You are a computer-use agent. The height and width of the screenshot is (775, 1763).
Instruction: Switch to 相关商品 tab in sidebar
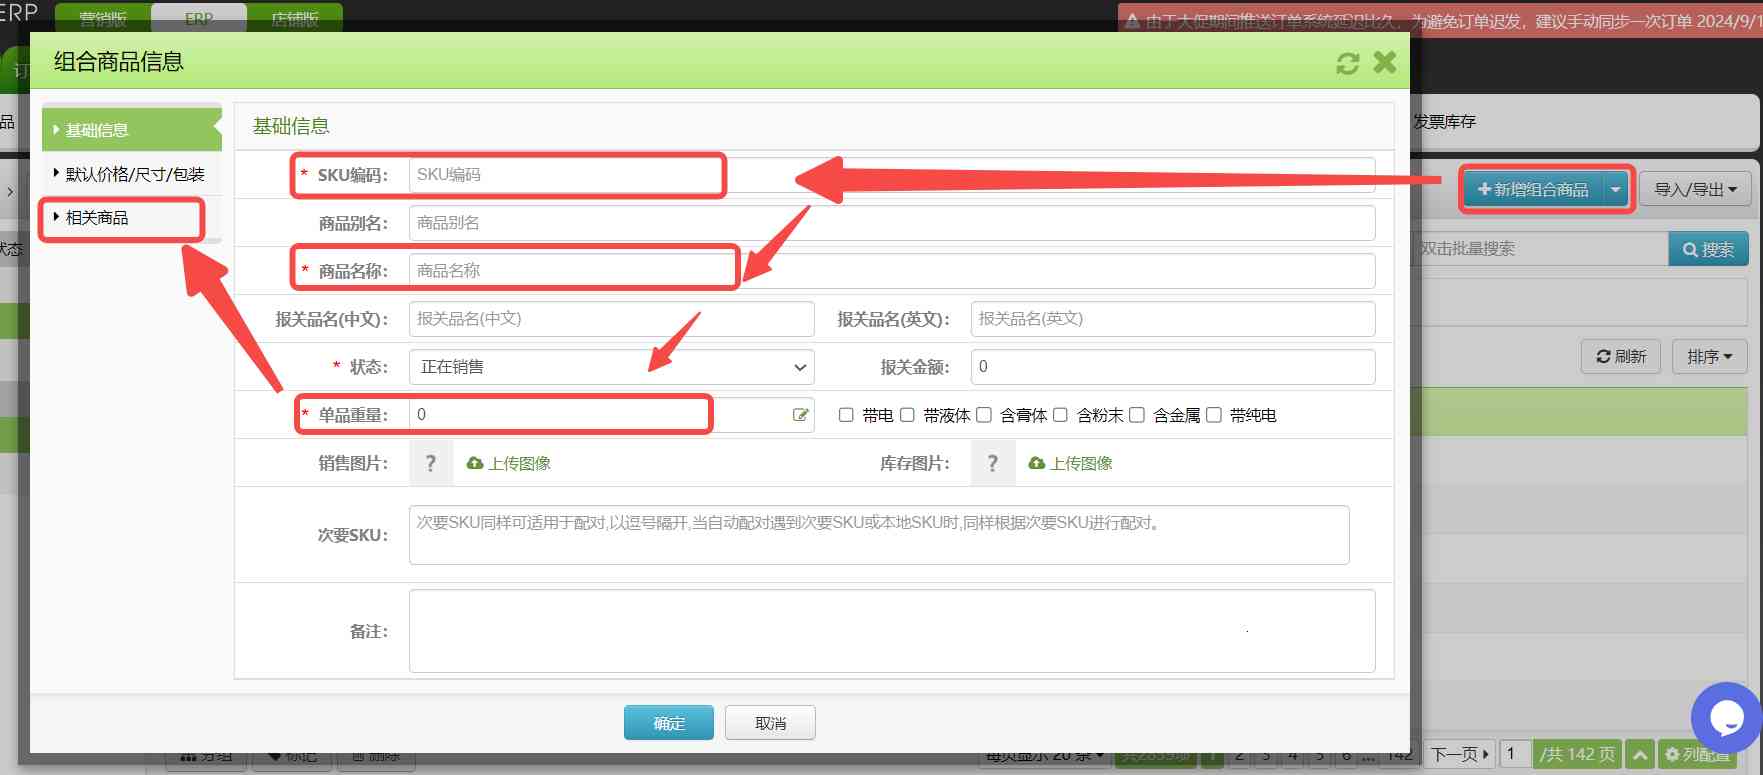(x=97, y=218)
